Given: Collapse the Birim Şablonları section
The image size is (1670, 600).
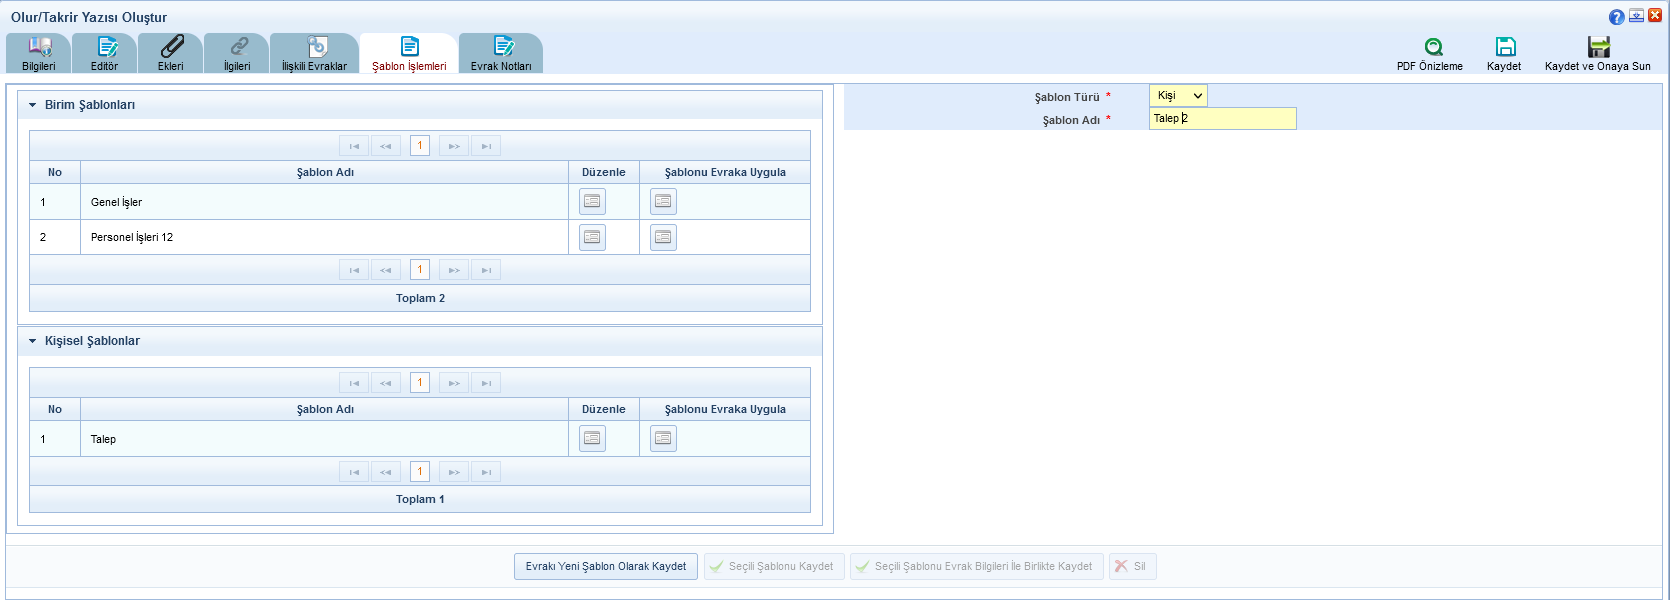Looking at the screenshot, I should tap(33, 105).
